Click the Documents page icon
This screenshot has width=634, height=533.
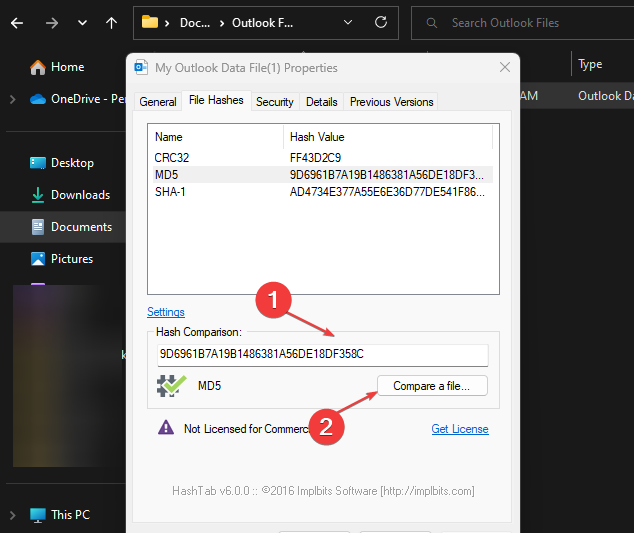click(x=38, y=227)
